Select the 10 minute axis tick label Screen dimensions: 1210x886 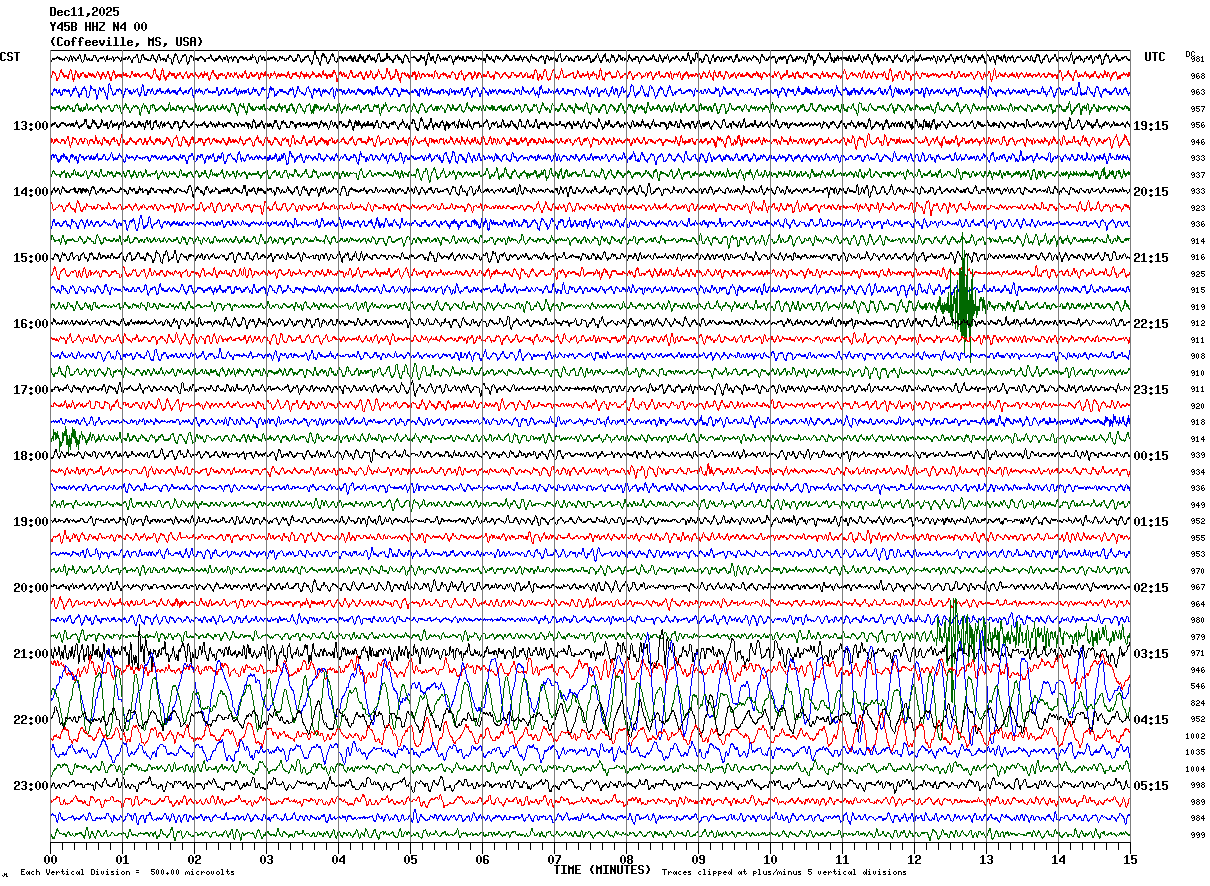click(770, 859)
